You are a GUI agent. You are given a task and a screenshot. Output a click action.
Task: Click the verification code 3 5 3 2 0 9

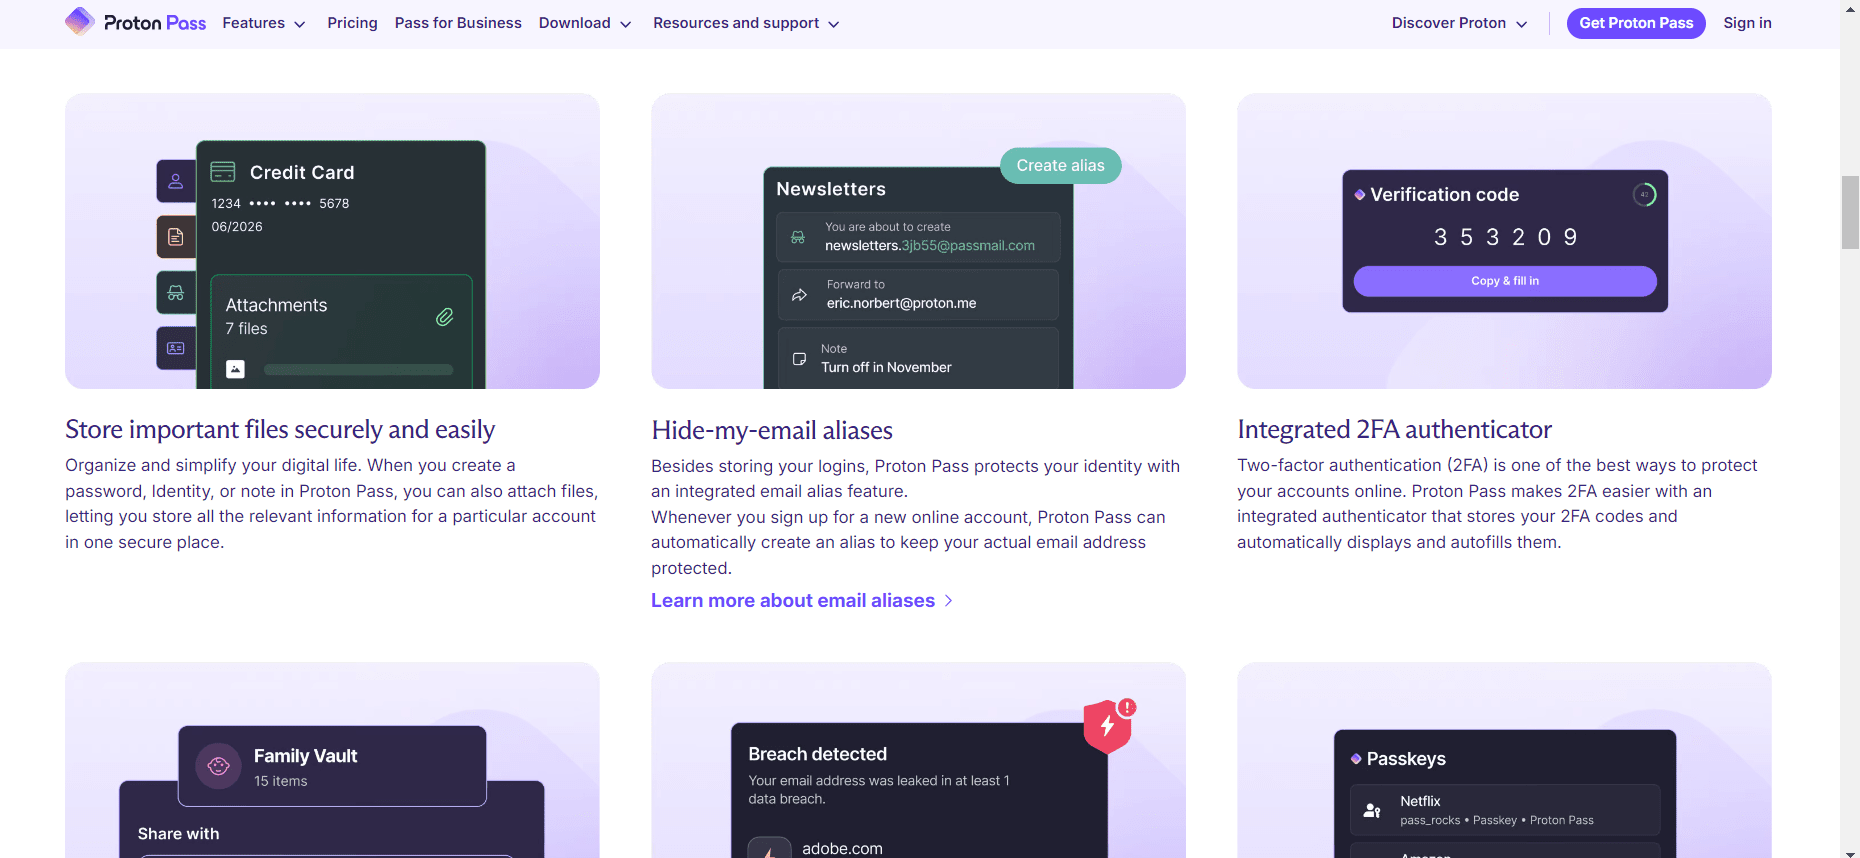(1505, 237)
